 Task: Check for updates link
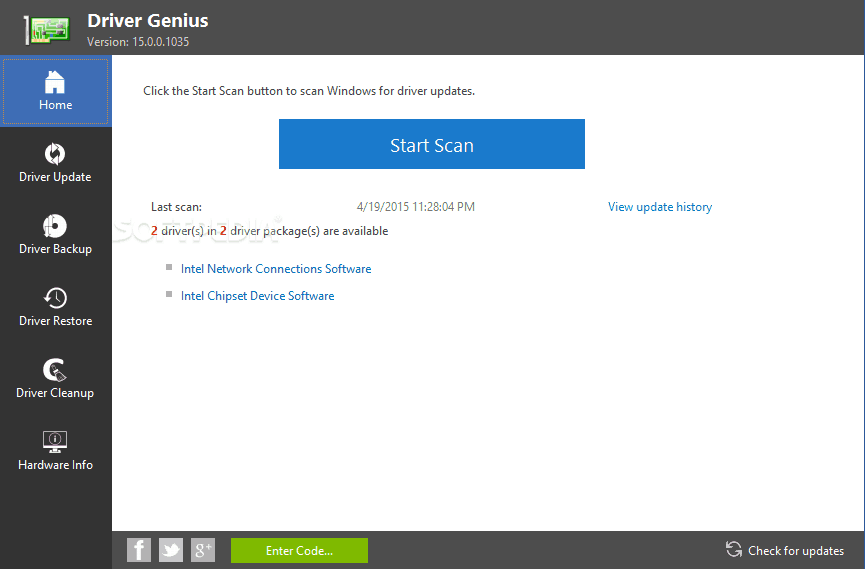point(784,550)
